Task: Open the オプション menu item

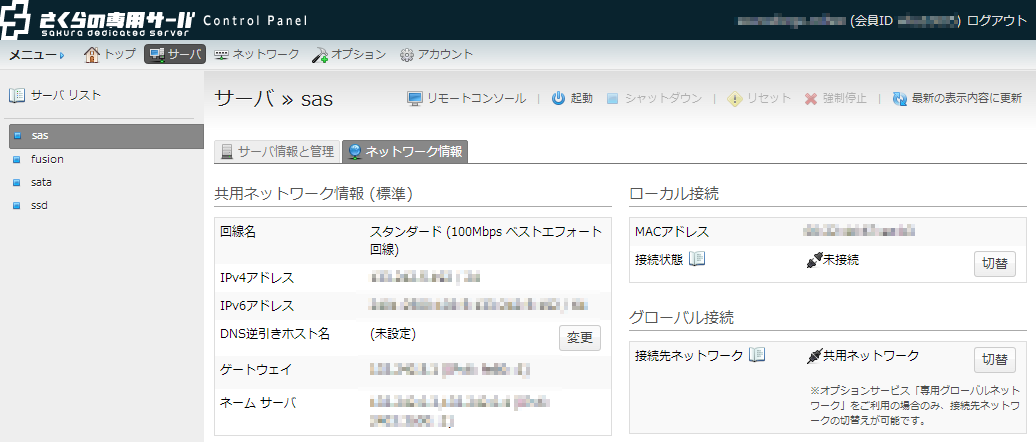Action: (349, 54)
